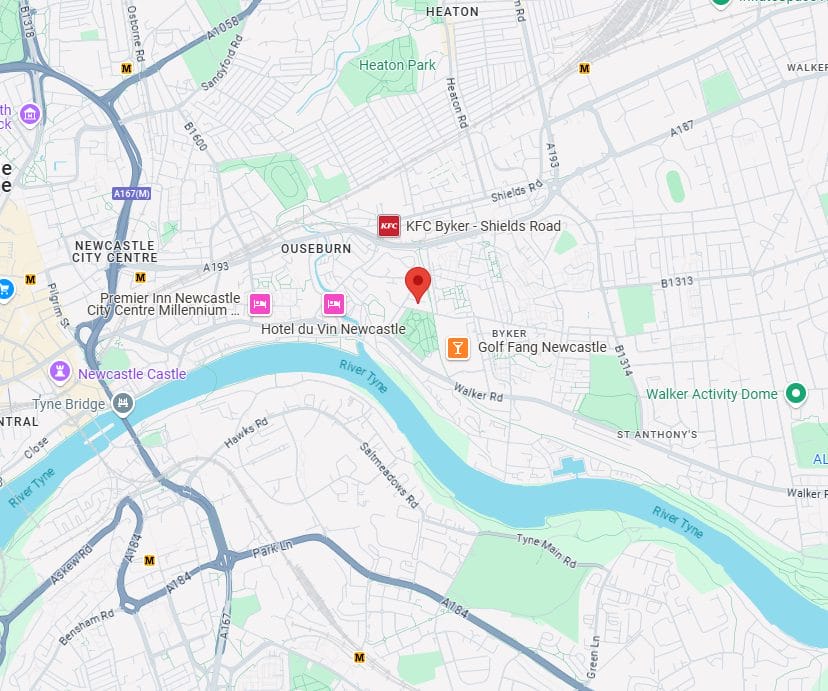Viewport: 828px width, 691px height.
Task: Click the Newcastle Castle text label
Action: point(132,374)
